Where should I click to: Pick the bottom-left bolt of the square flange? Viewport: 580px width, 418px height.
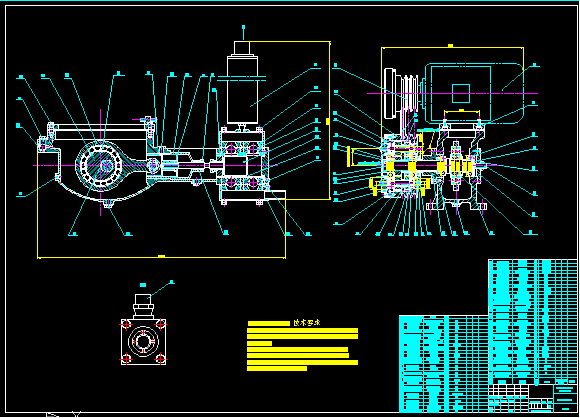[x=126, y=358]
